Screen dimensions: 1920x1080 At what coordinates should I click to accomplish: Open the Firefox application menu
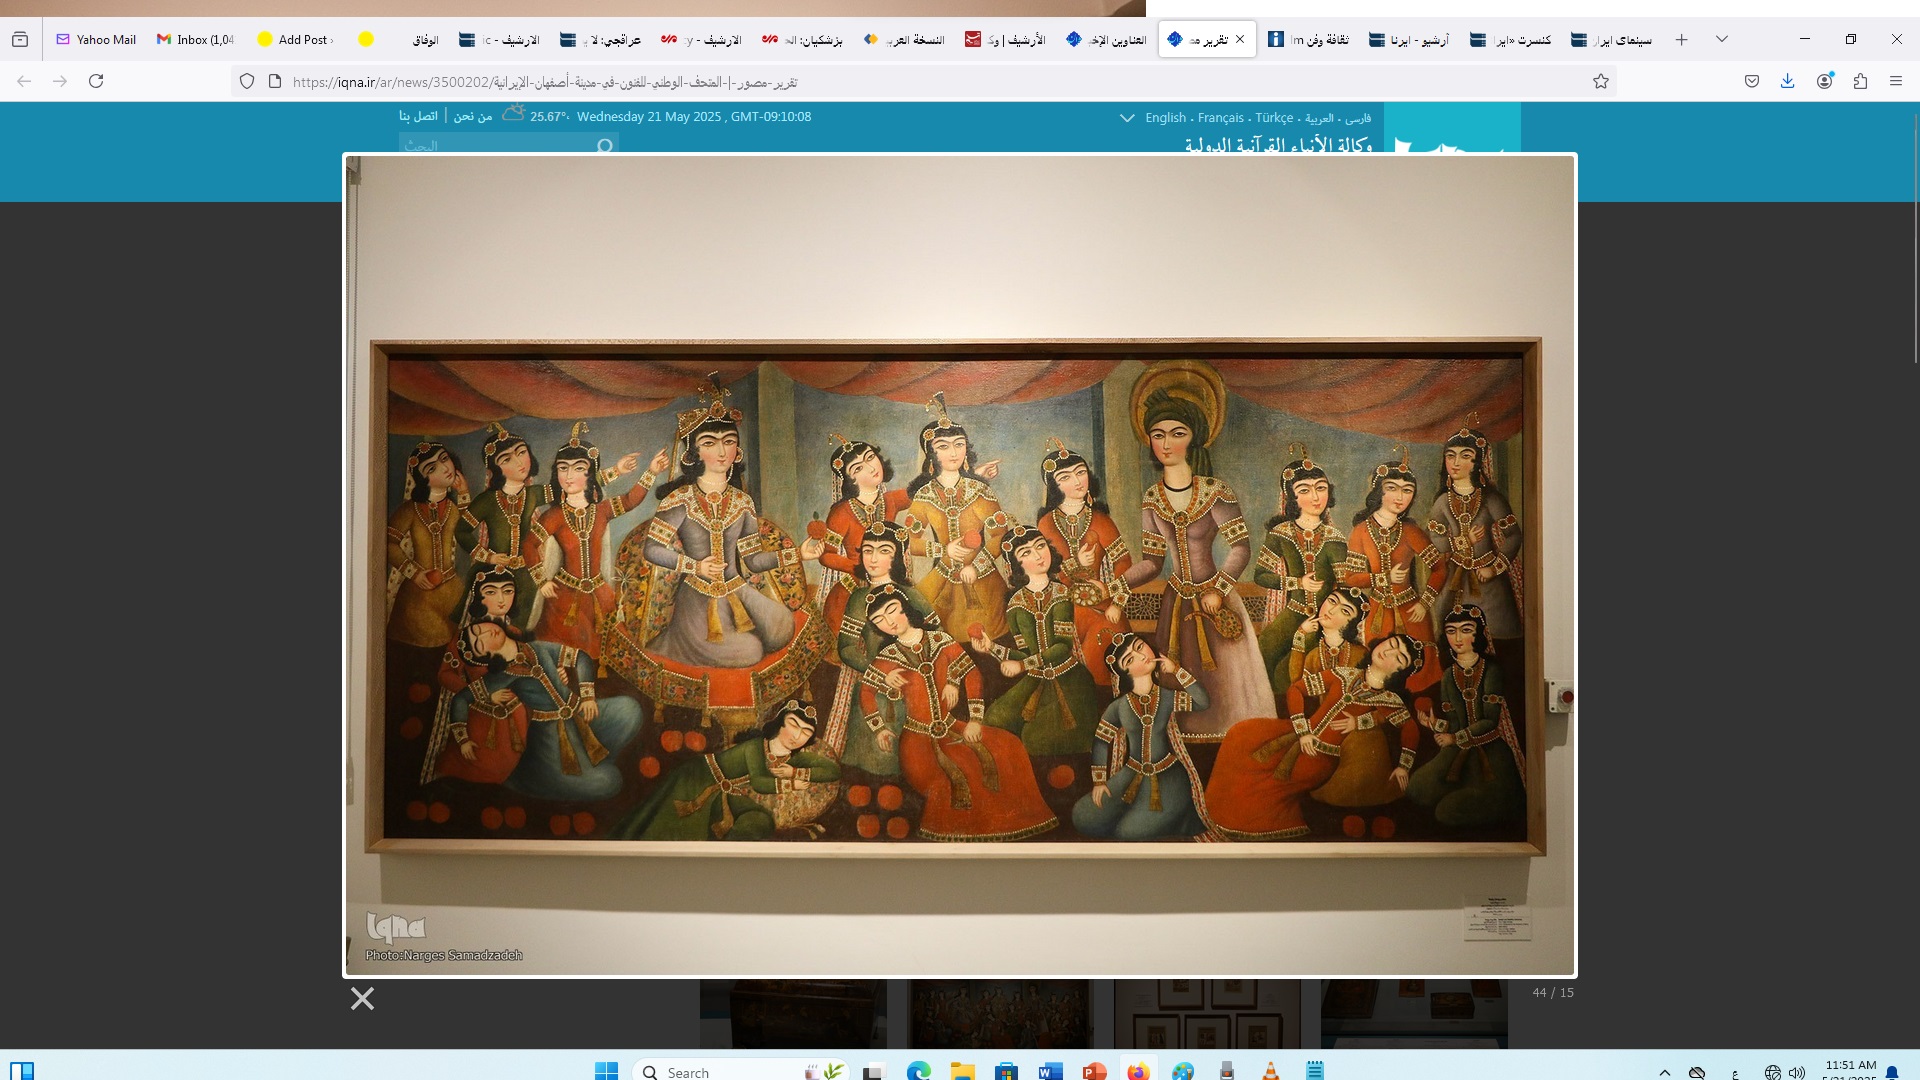tap(1896, 81)
